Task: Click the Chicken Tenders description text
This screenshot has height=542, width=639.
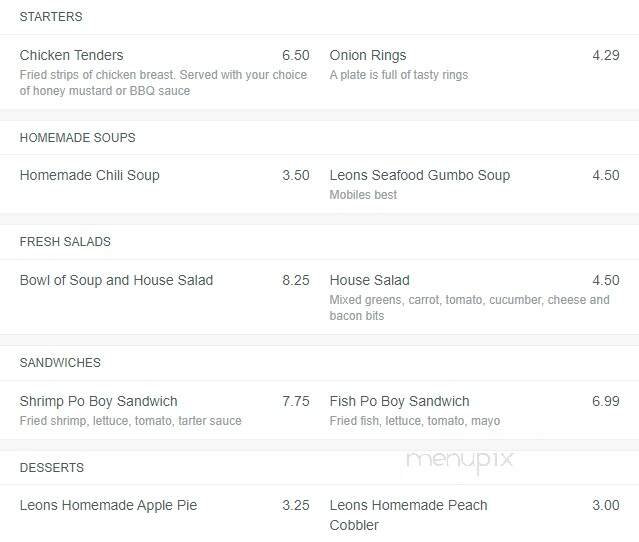Action: coord(163,83)
